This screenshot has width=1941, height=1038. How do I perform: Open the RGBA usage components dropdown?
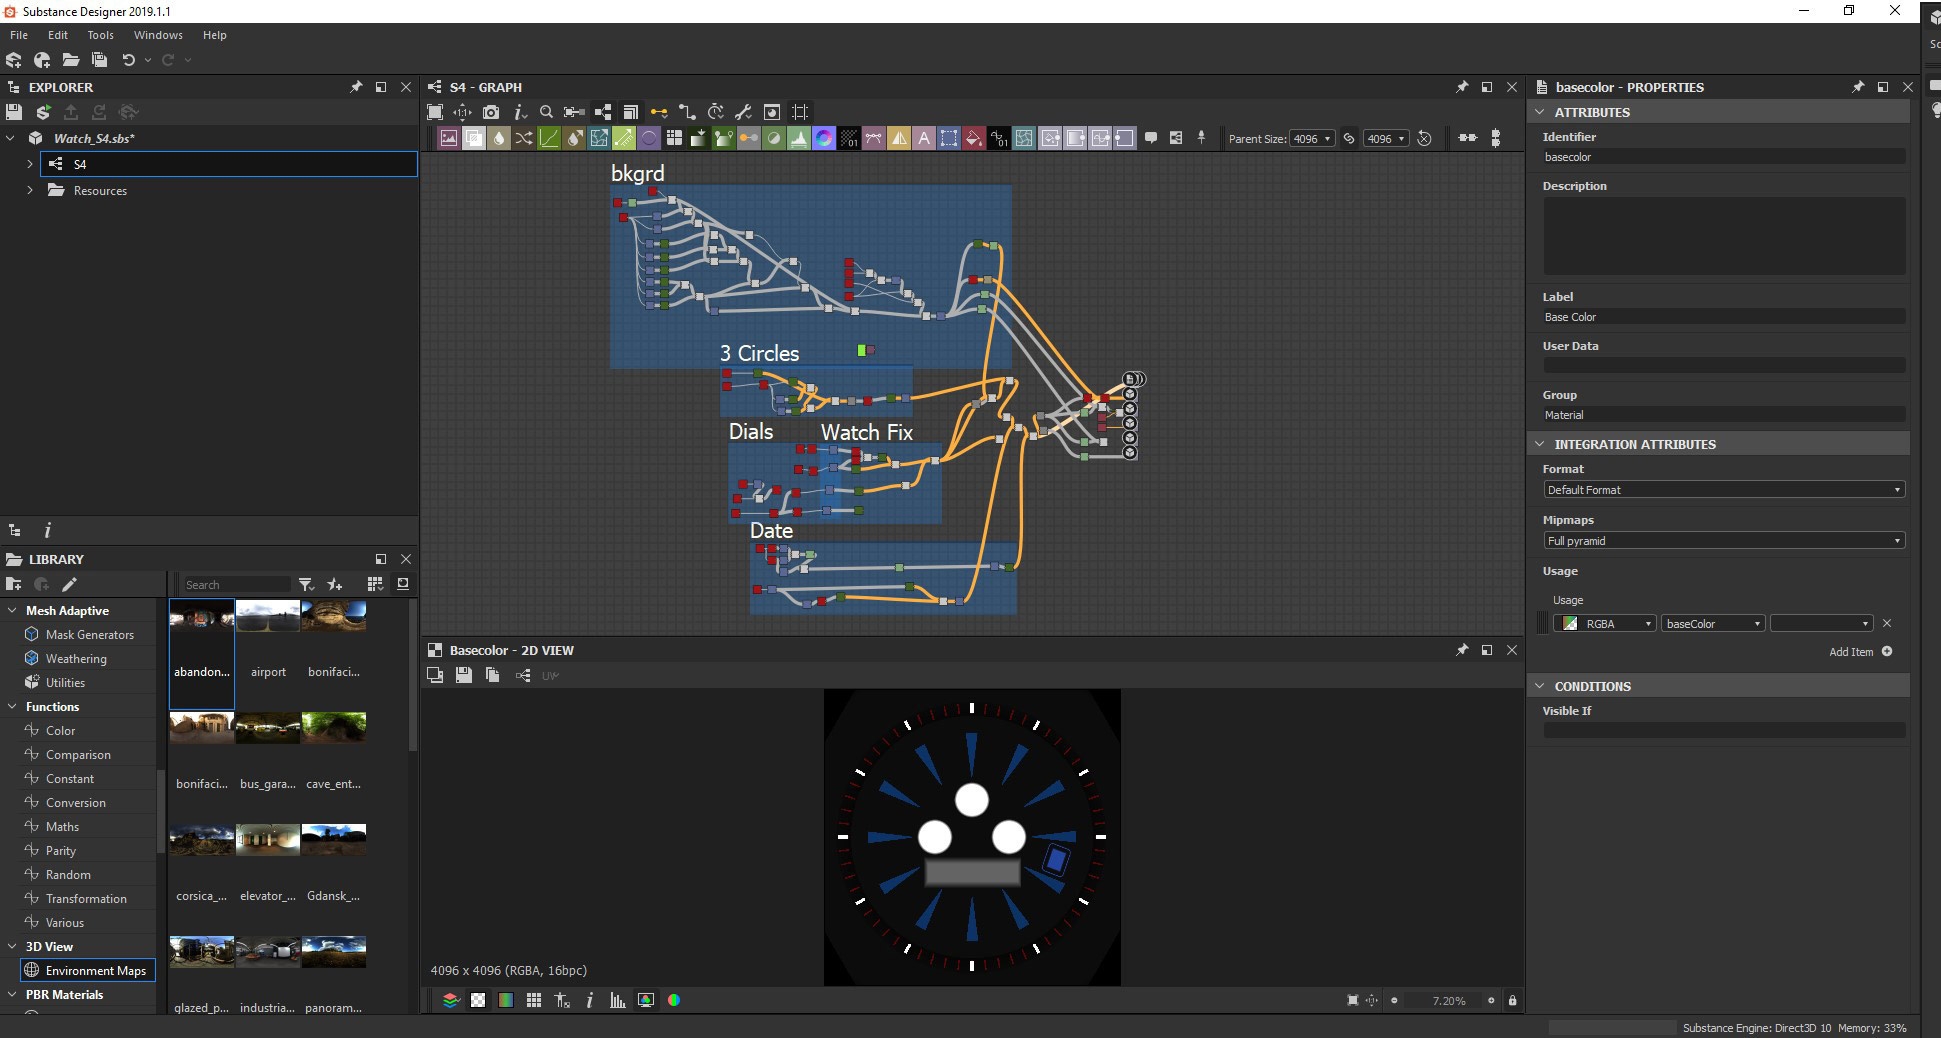click(1604, 624)
